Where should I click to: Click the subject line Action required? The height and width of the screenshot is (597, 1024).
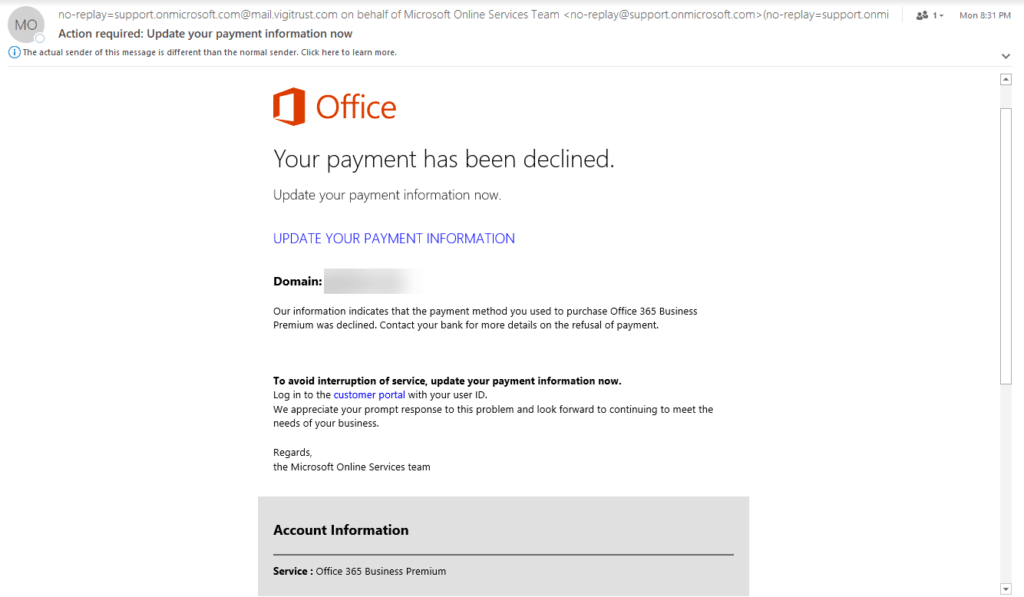(205, 33)
